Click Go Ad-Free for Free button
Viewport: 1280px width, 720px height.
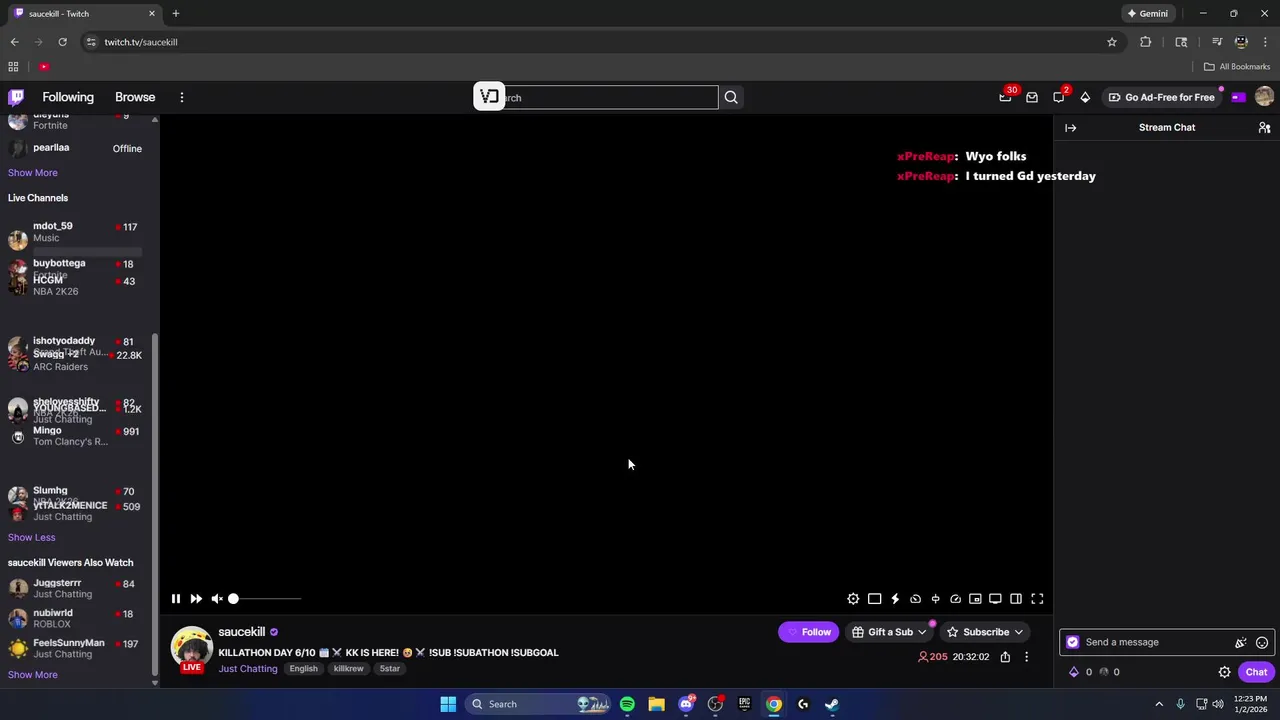(1161, 97)
